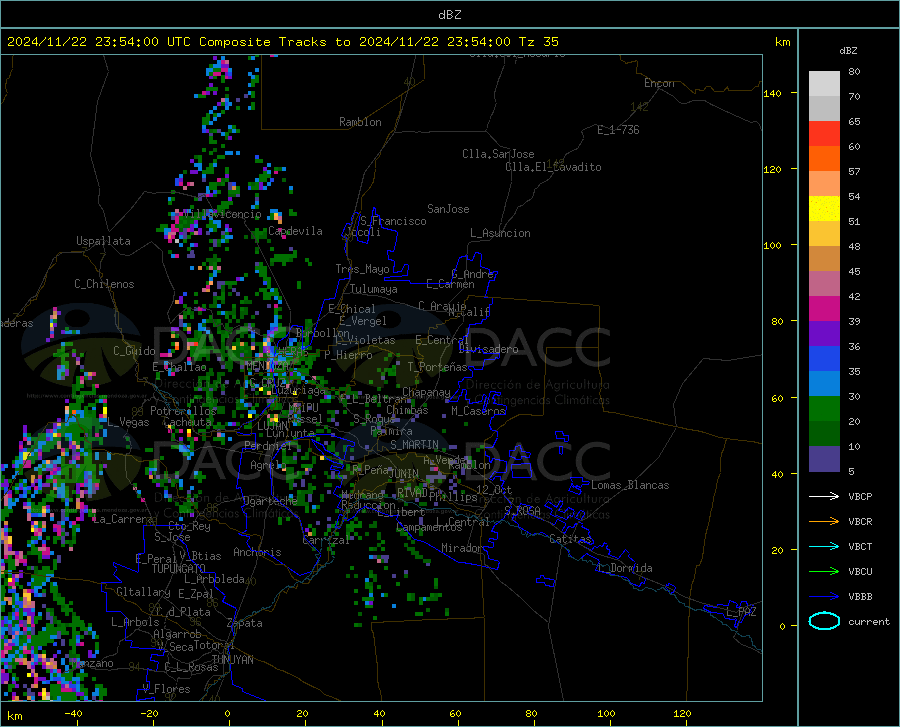The image size is (900, 727).
Task: Click the Tulumaya map label
Action: tap(373, 289)
